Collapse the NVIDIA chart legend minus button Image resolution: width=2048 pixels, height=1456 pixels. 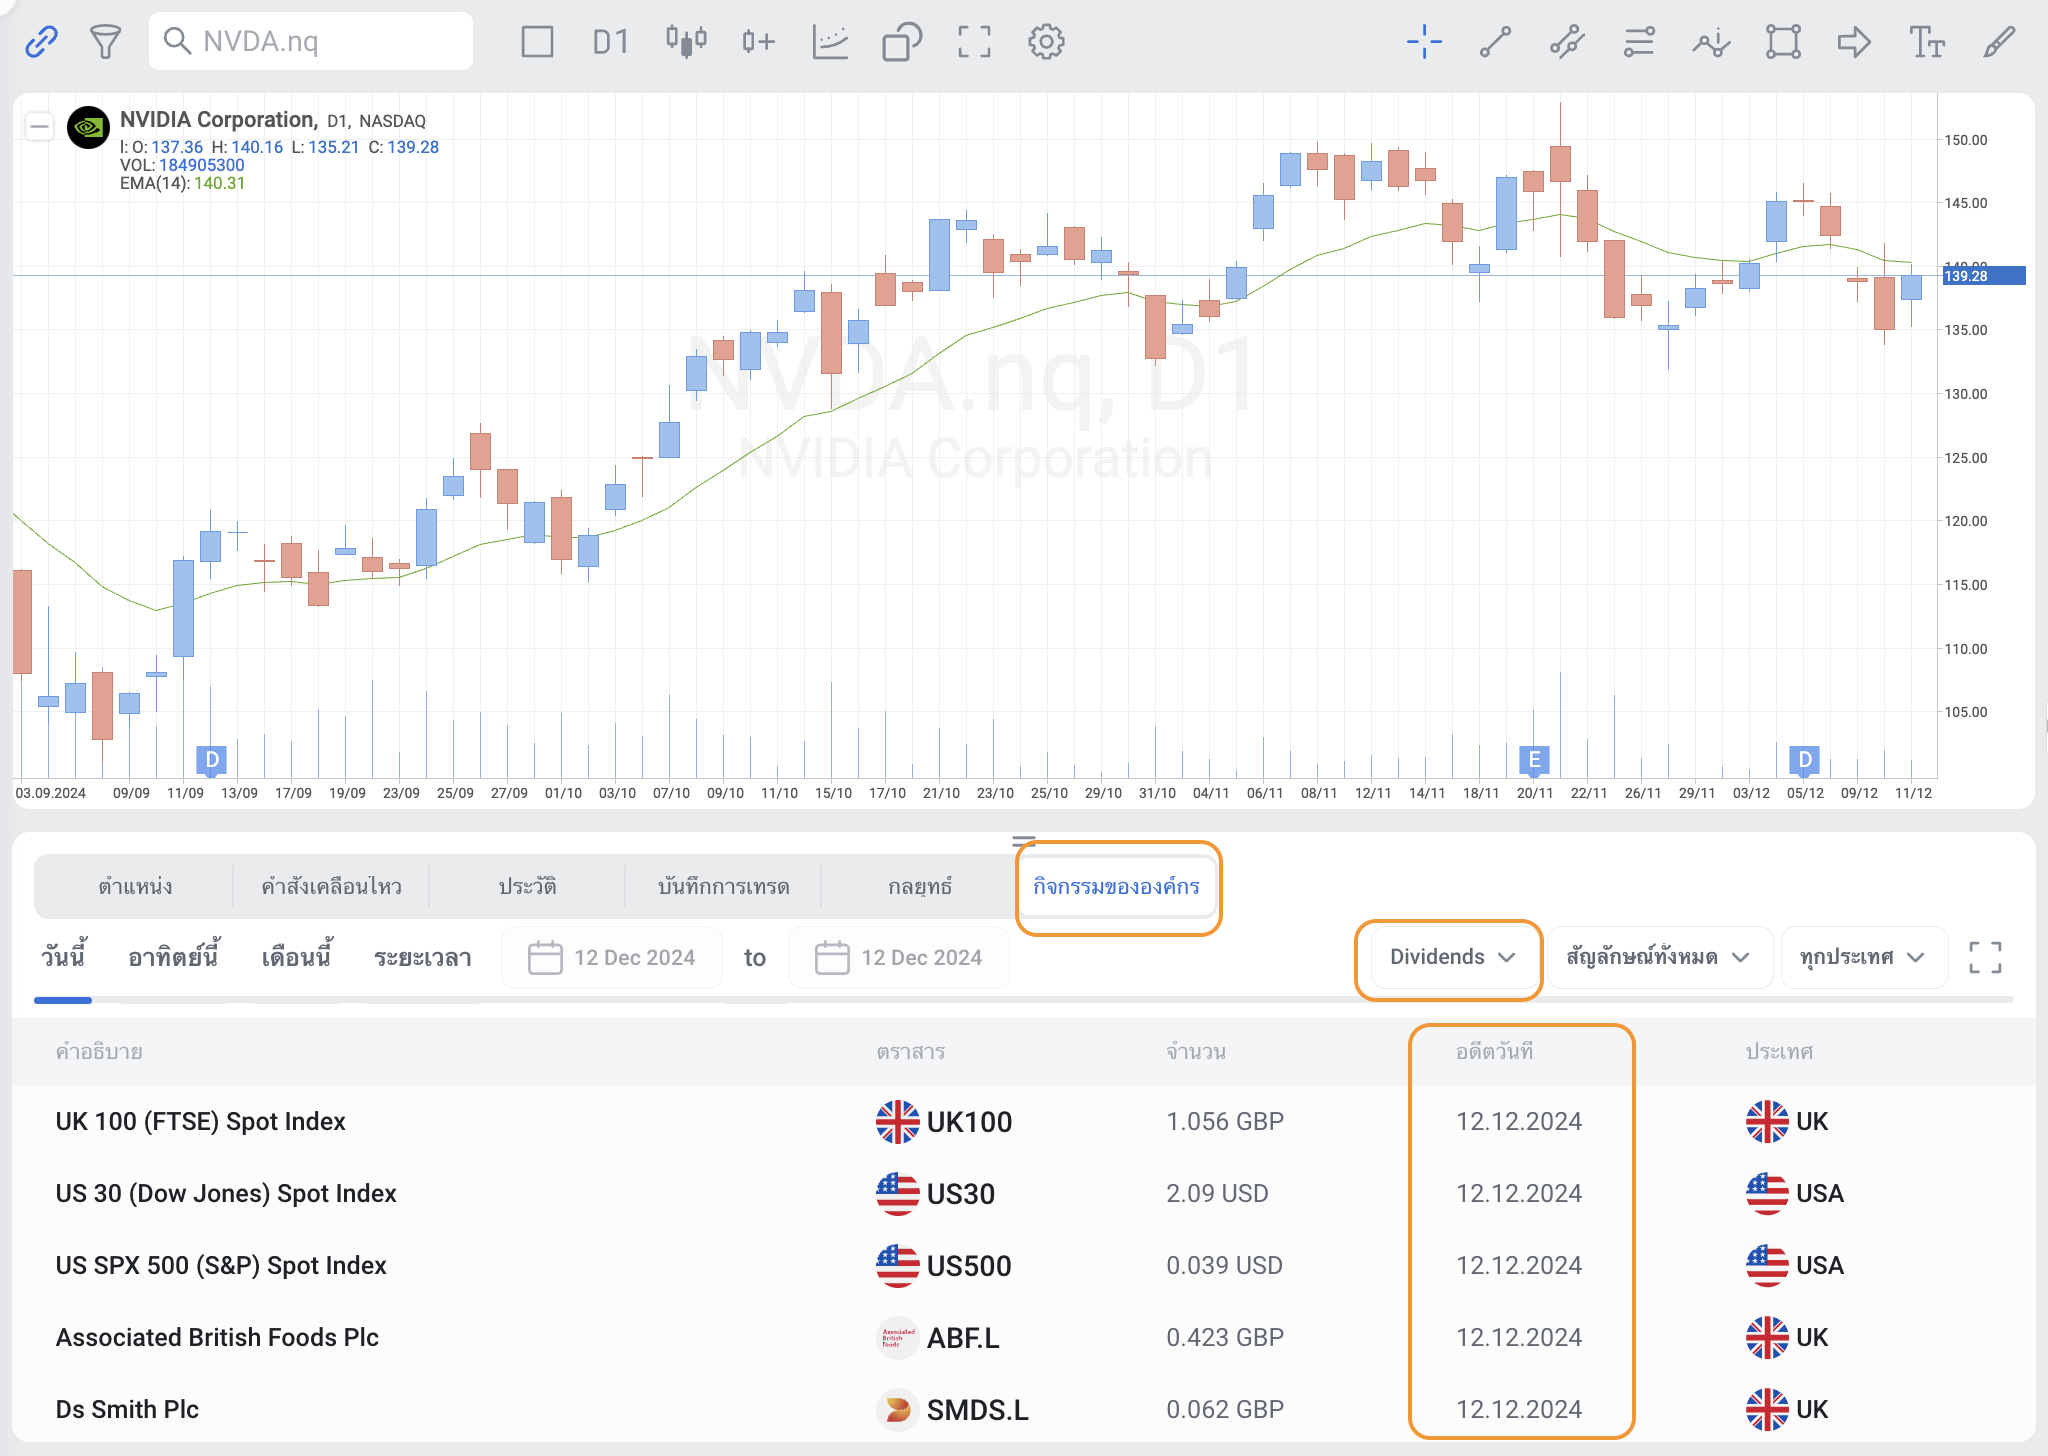(x=40, y=126)
